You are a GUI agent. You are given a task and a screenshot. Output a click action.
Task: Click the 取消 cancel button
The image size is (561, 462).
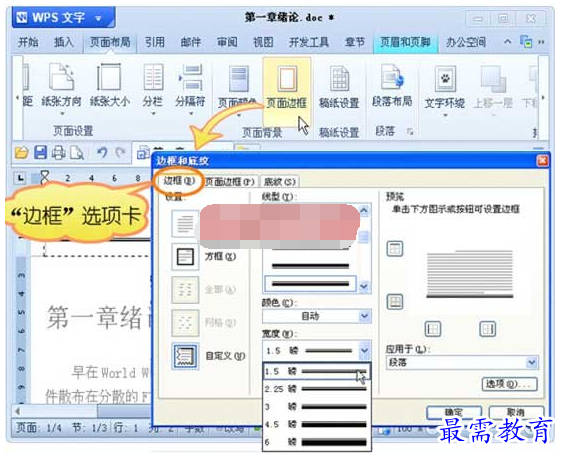(x=516, y=412)
